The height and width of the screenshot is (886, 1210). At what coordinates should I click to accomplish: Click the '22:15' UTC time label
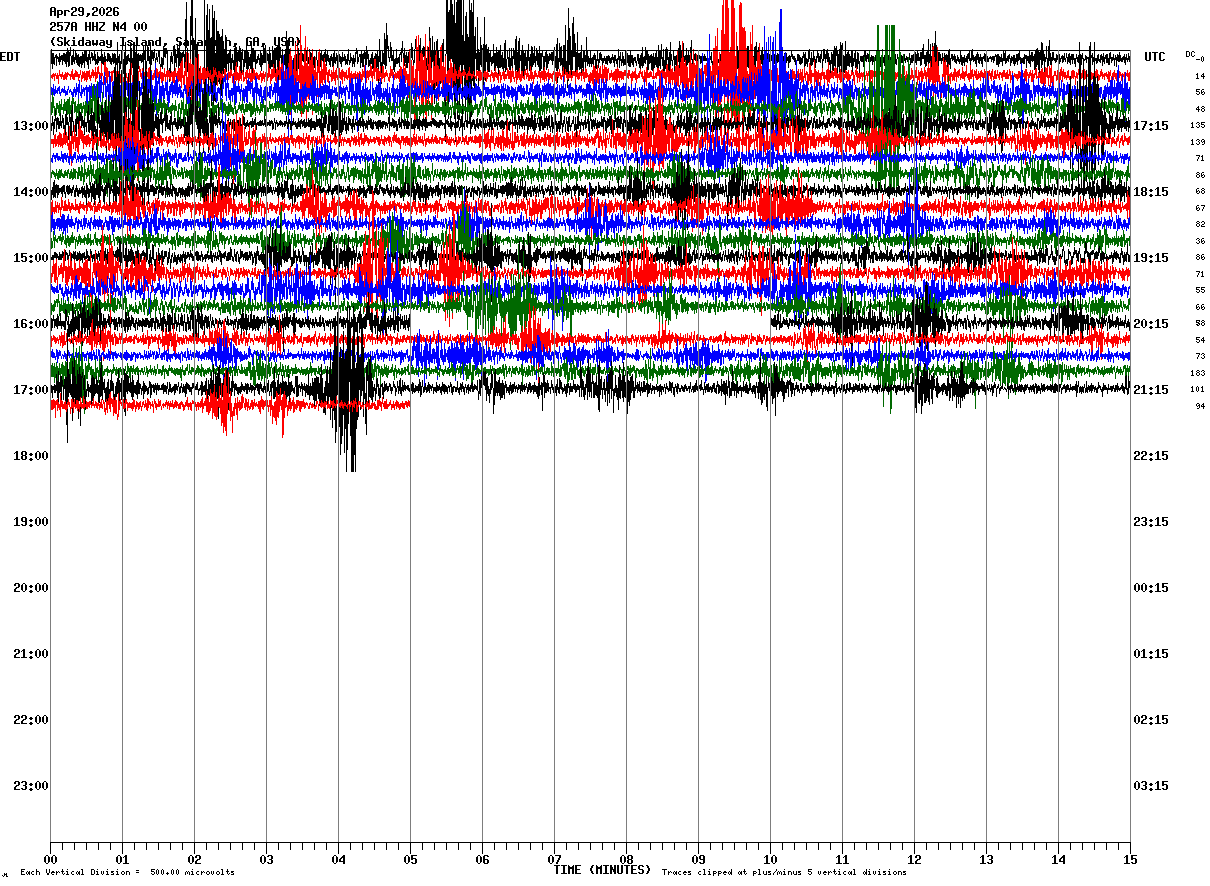[1151, 455]
